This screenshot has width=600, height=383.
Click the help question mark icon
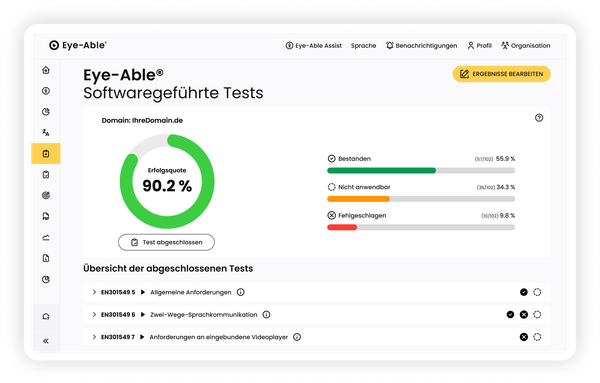click(539, 118)
